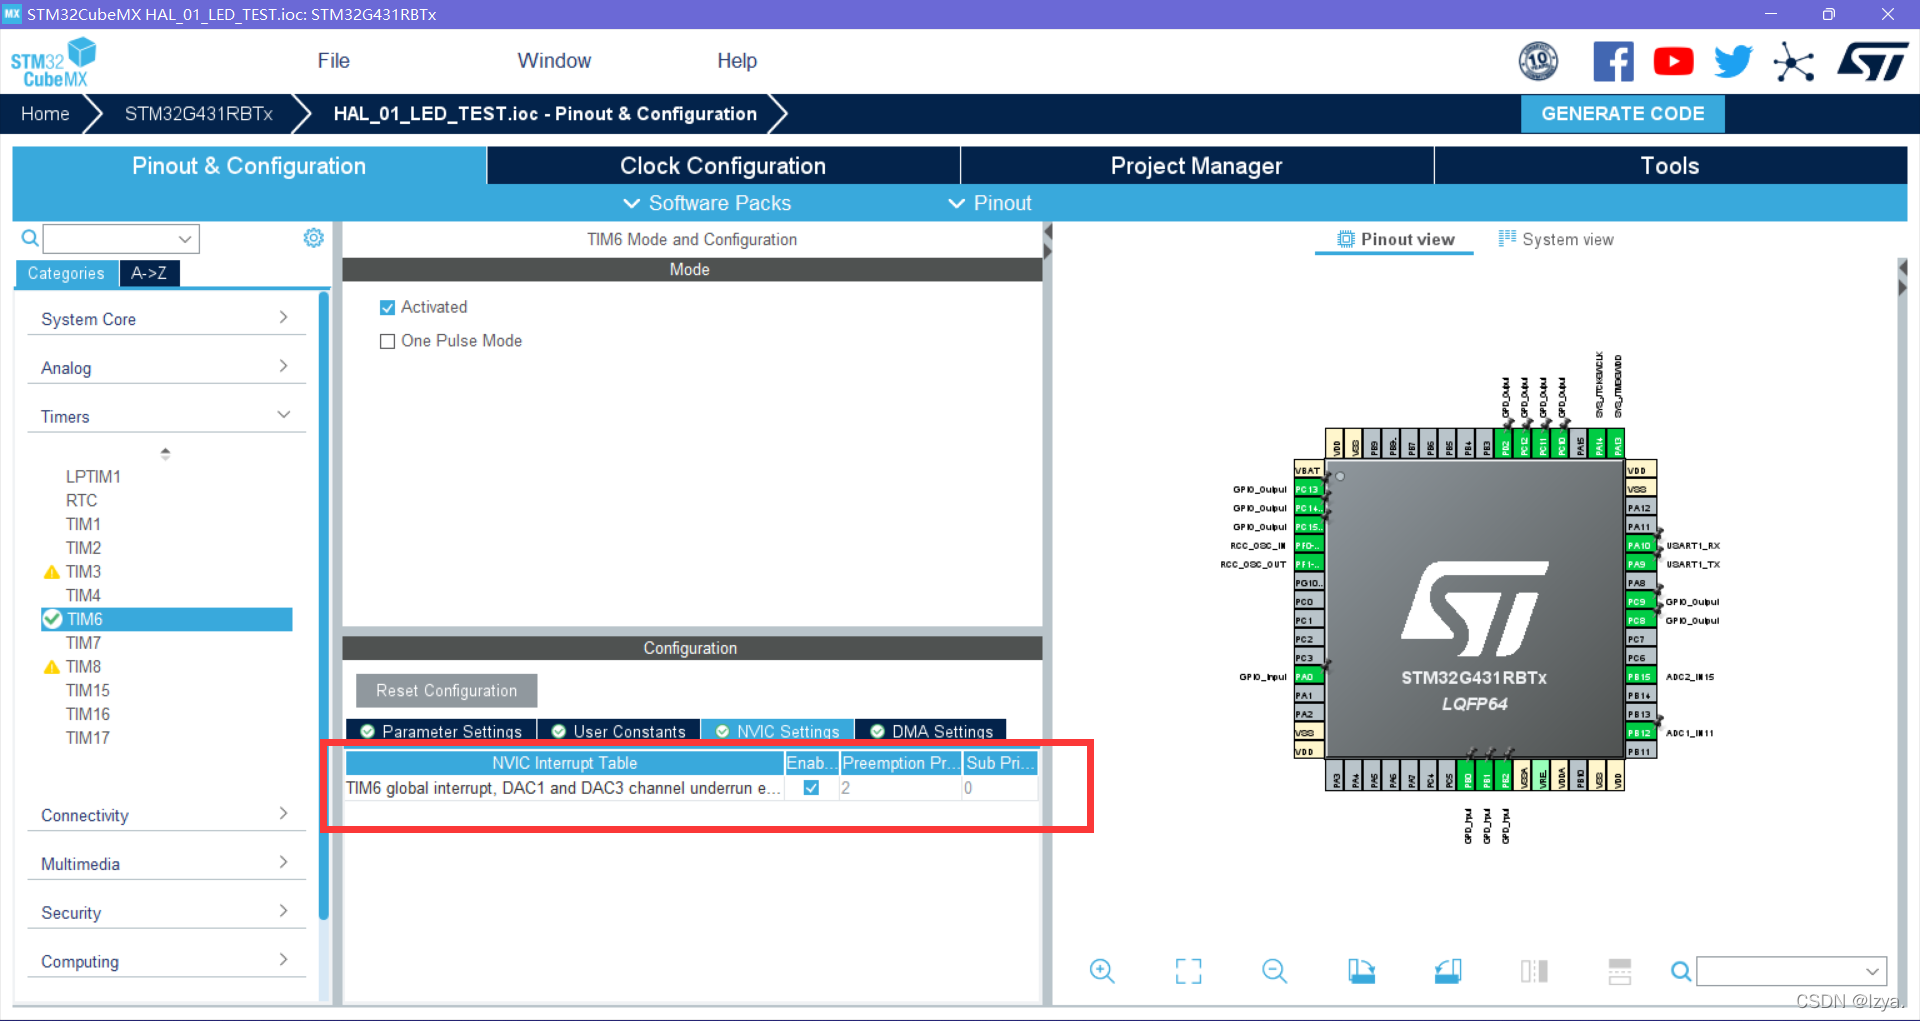Go to Home breadcrumb
The image size is (1920, 1021).
pyautogui.click(x=45, y=114)
